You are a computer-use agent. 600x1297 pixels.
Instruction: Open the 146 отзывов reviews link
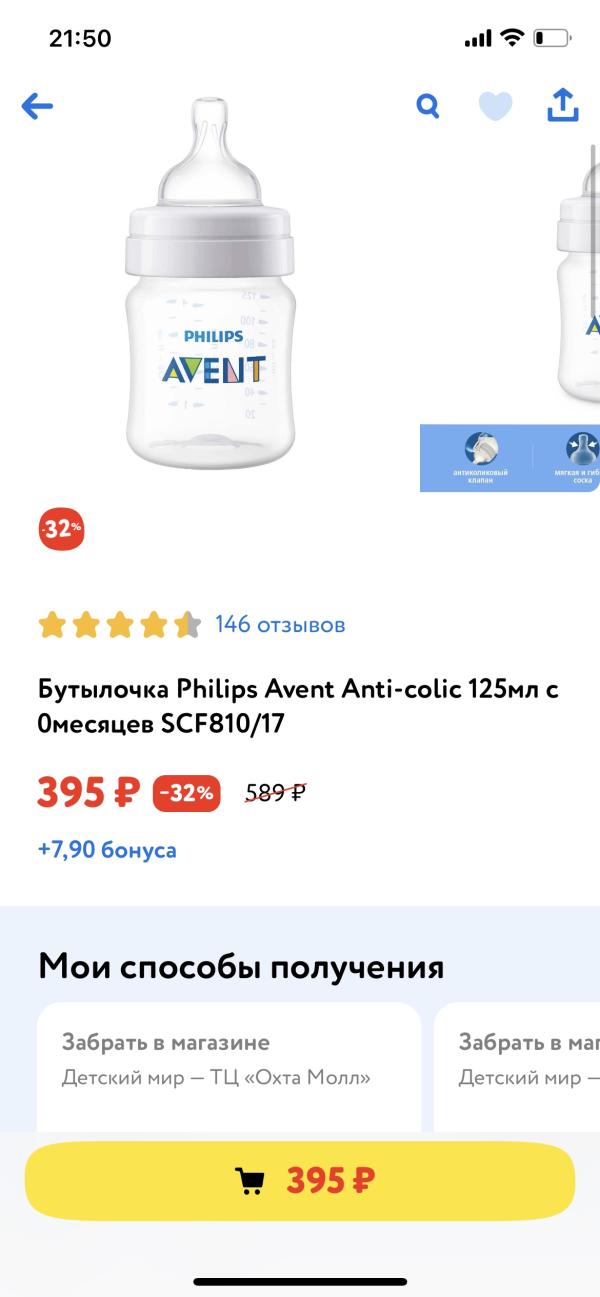point(280,625)
